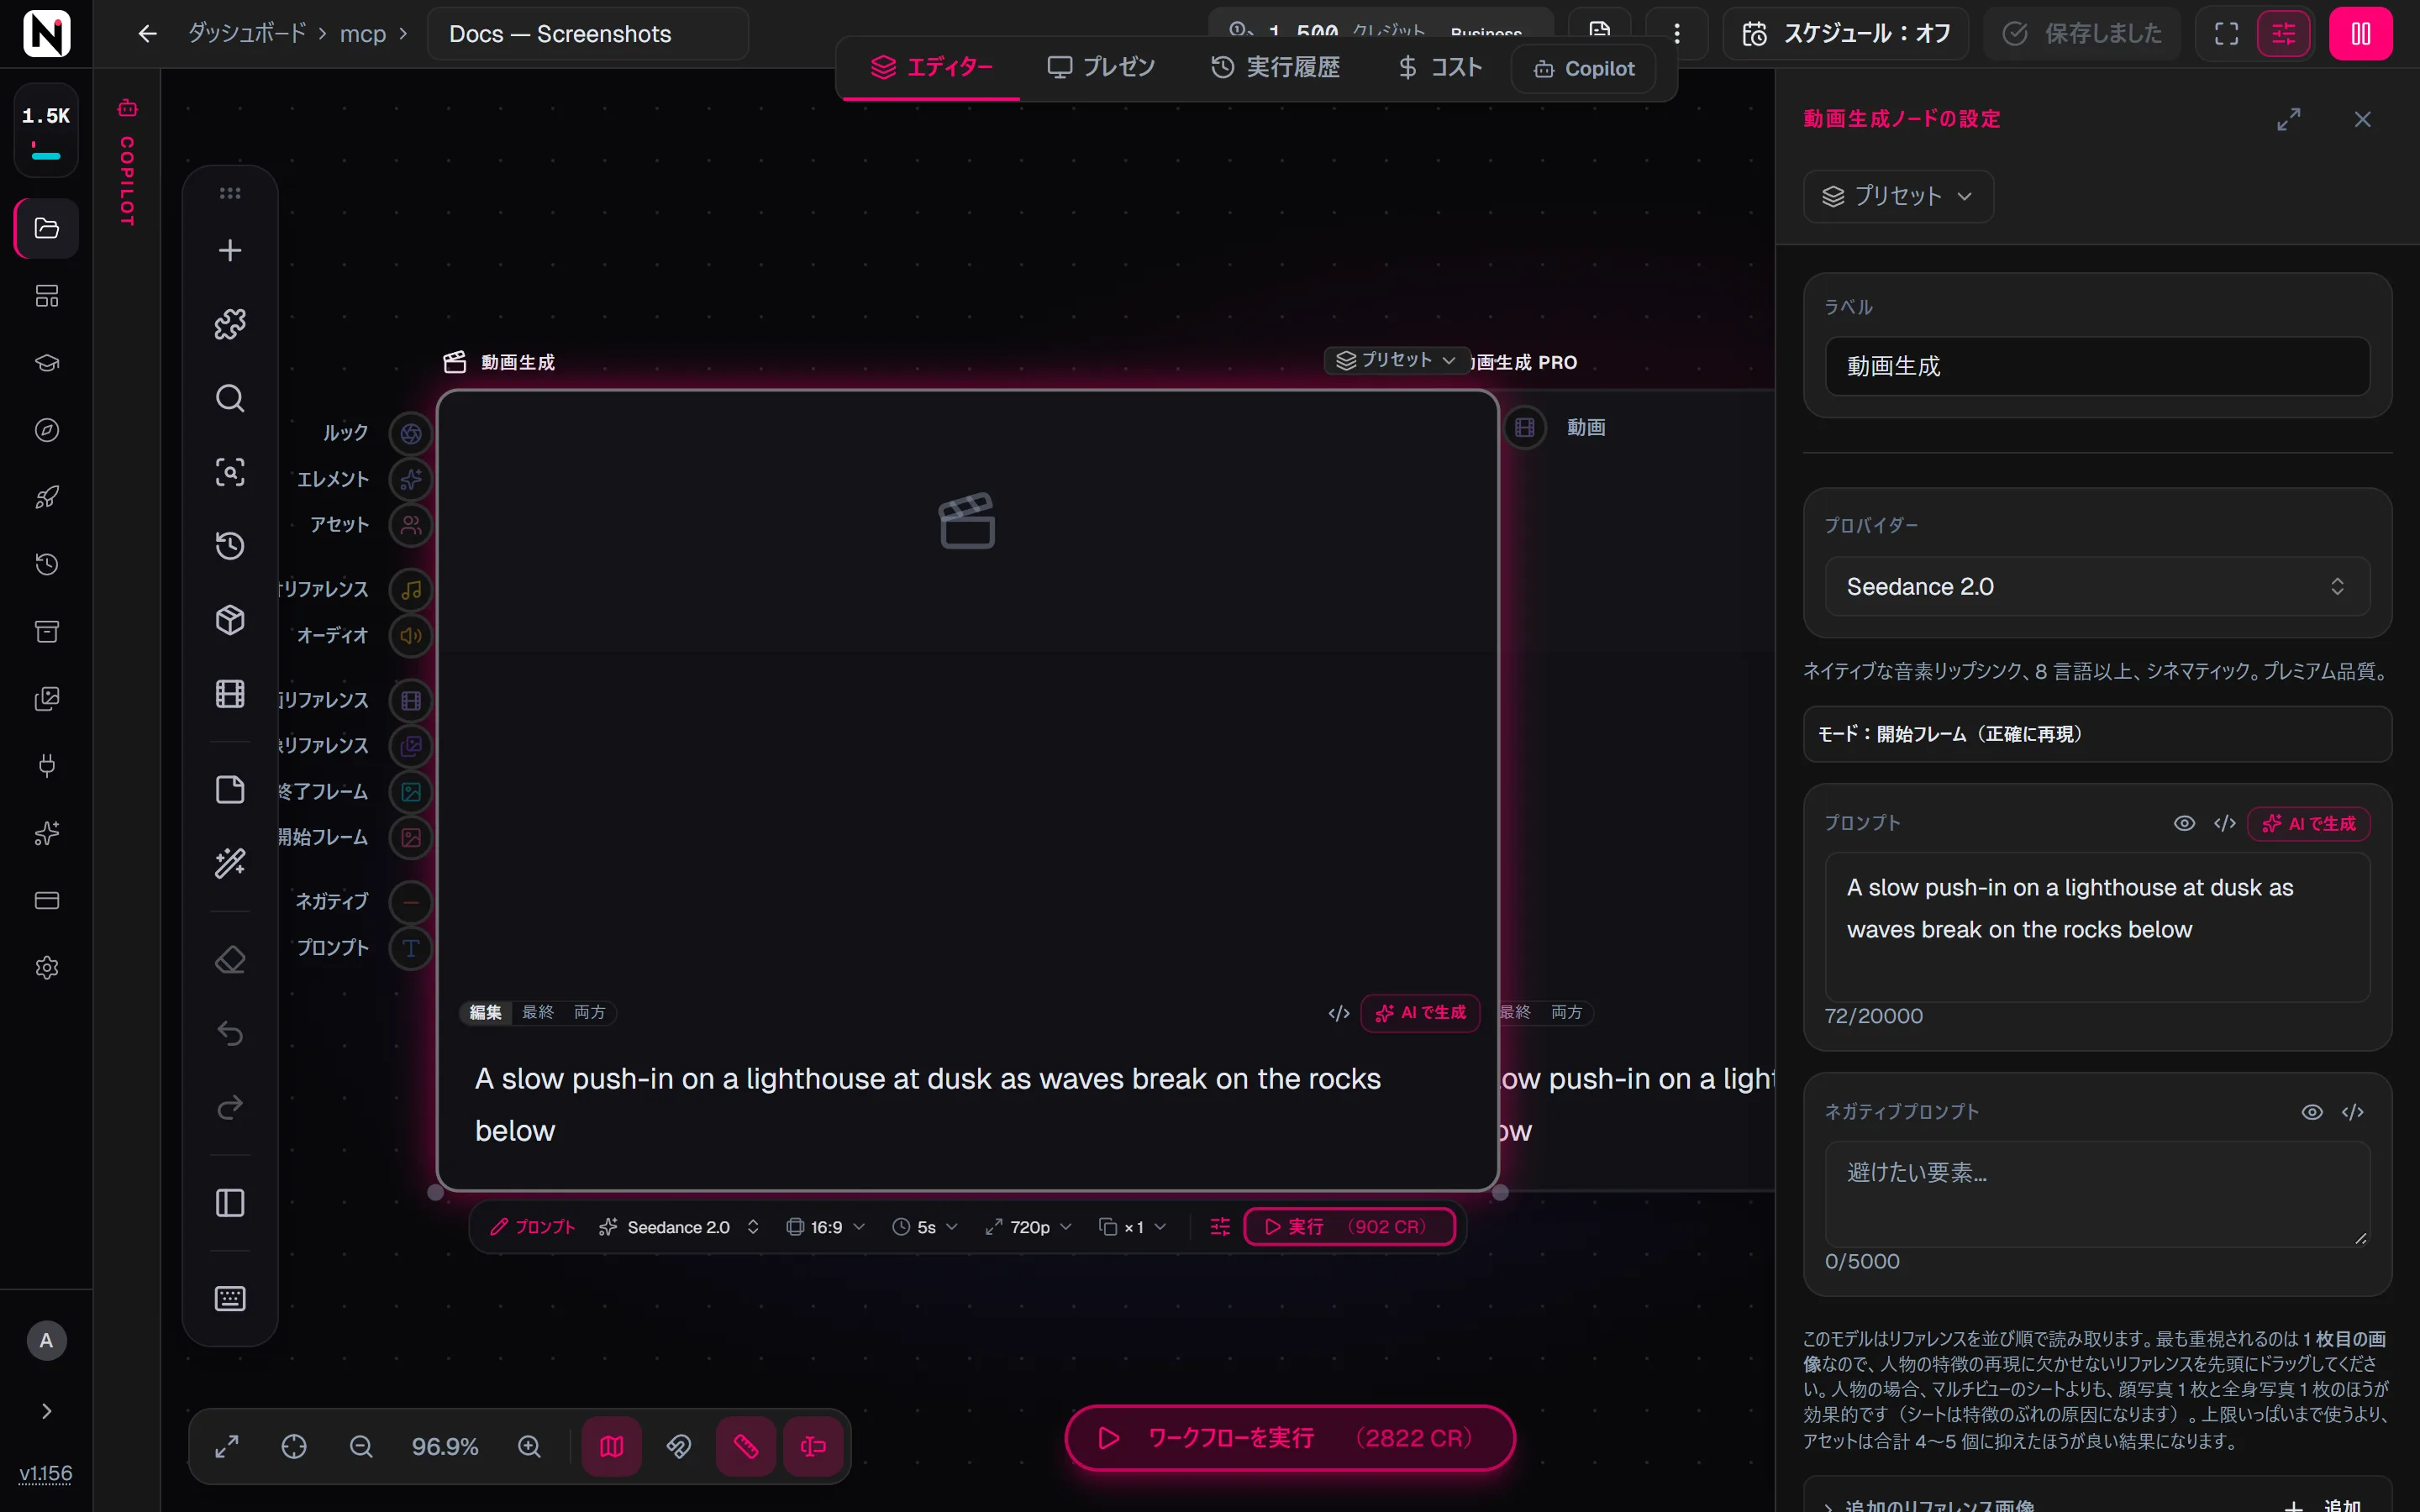Select the eraser tool
2420x1512 pixels.
pyautogui.click(x=230, y=960)
